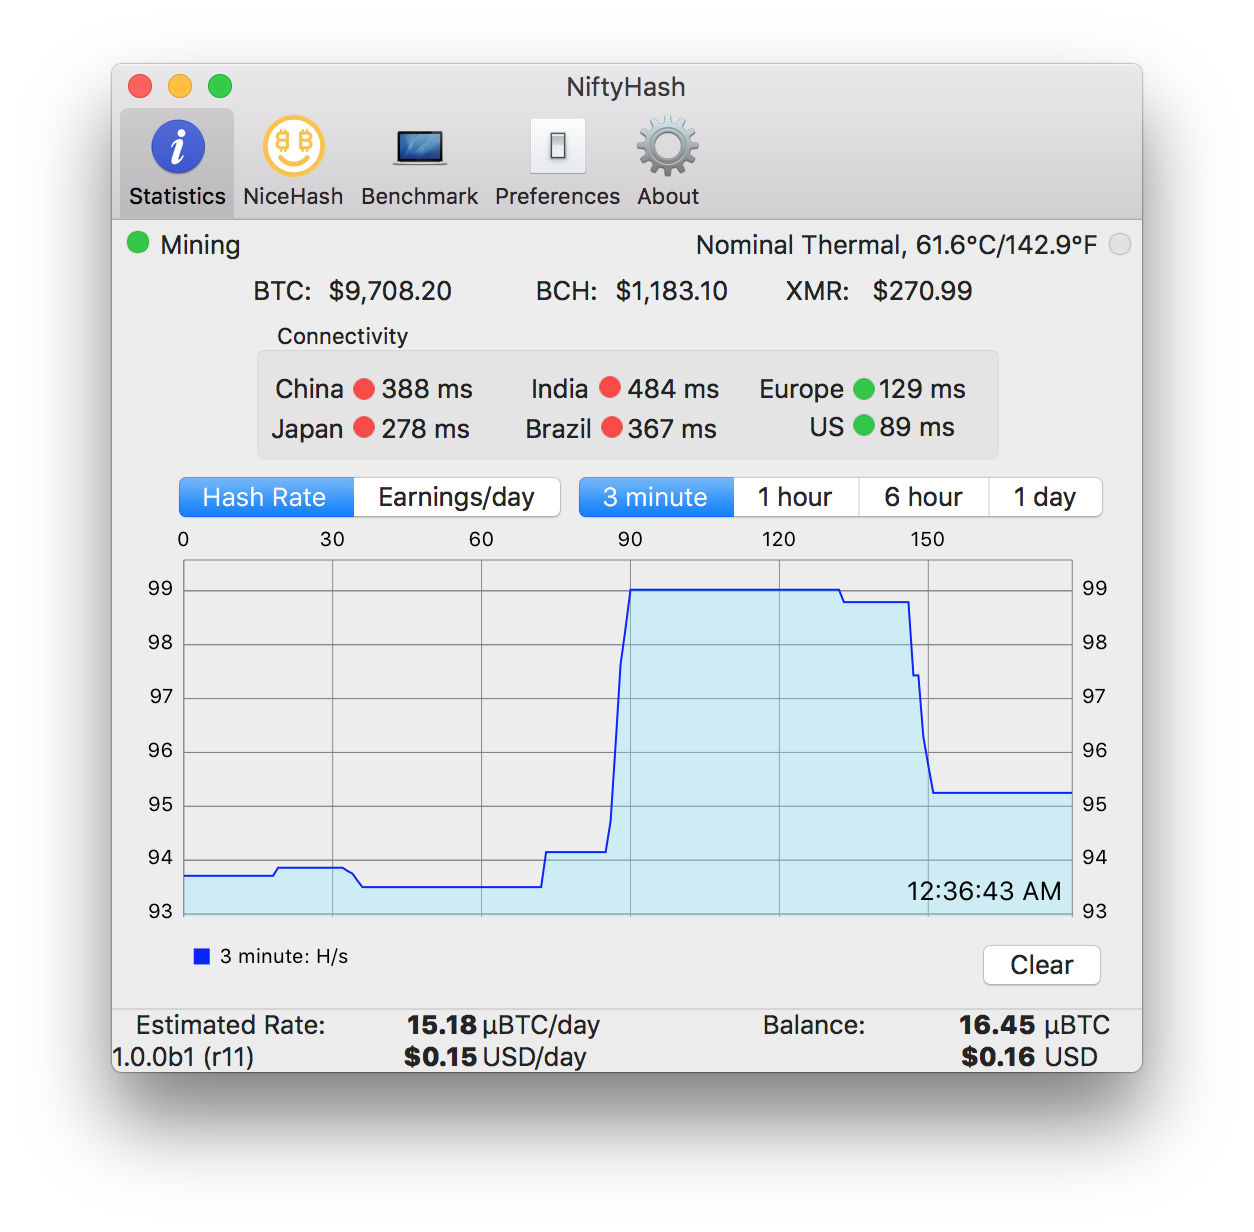Click the $0.16 USD balance
The height and width of the screenshot is (1232, 1254).
pyautogui.click(x=1029, y=1057)
